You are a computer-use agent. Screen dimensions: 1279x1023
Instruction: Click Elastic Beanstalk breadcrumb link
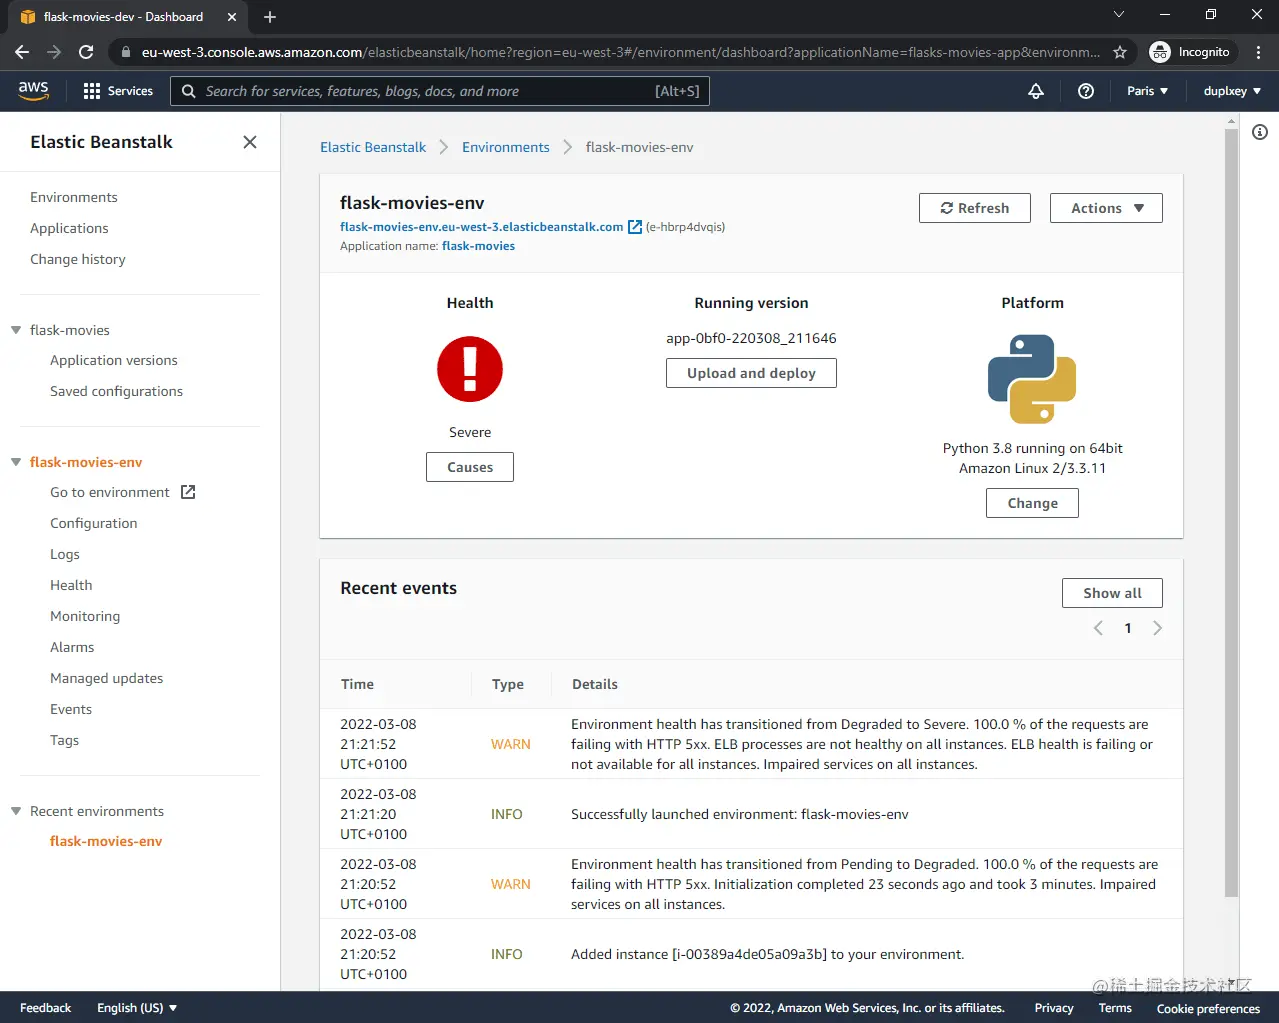[373, 147]
